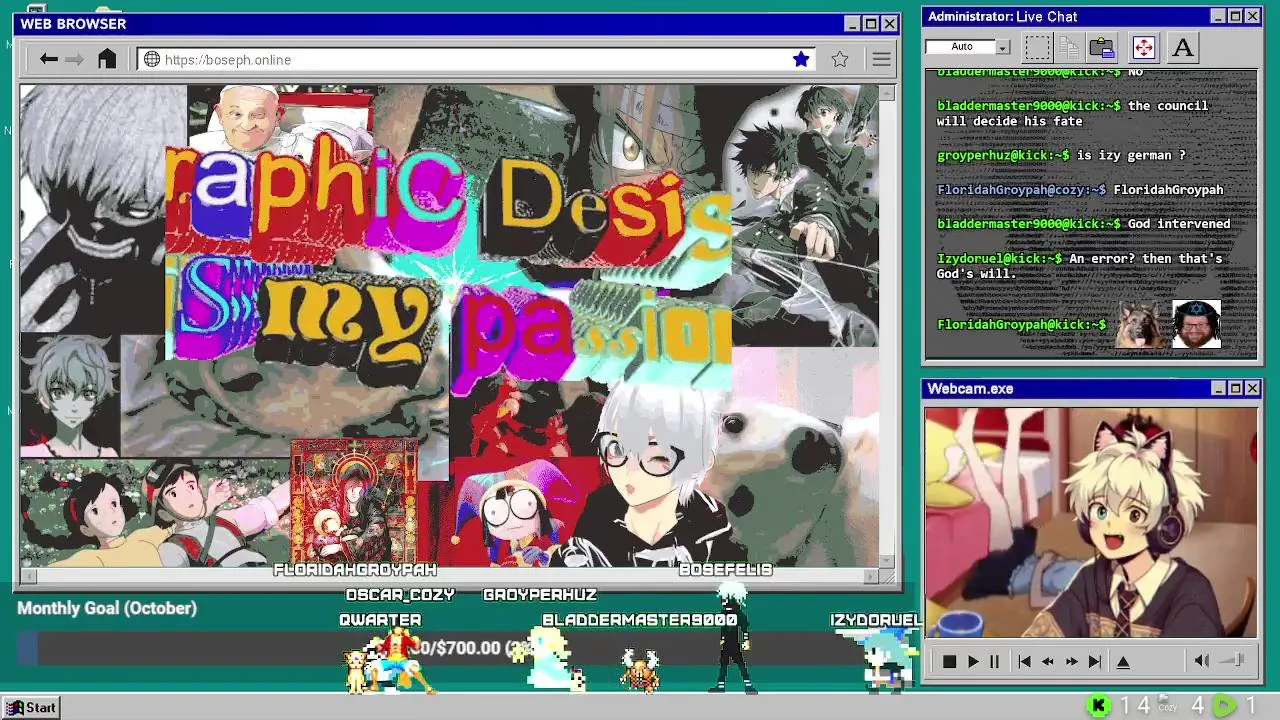Click the outlined favorites star icon
The width and height of the screenshot is (1280, 720).
[840, 59]
